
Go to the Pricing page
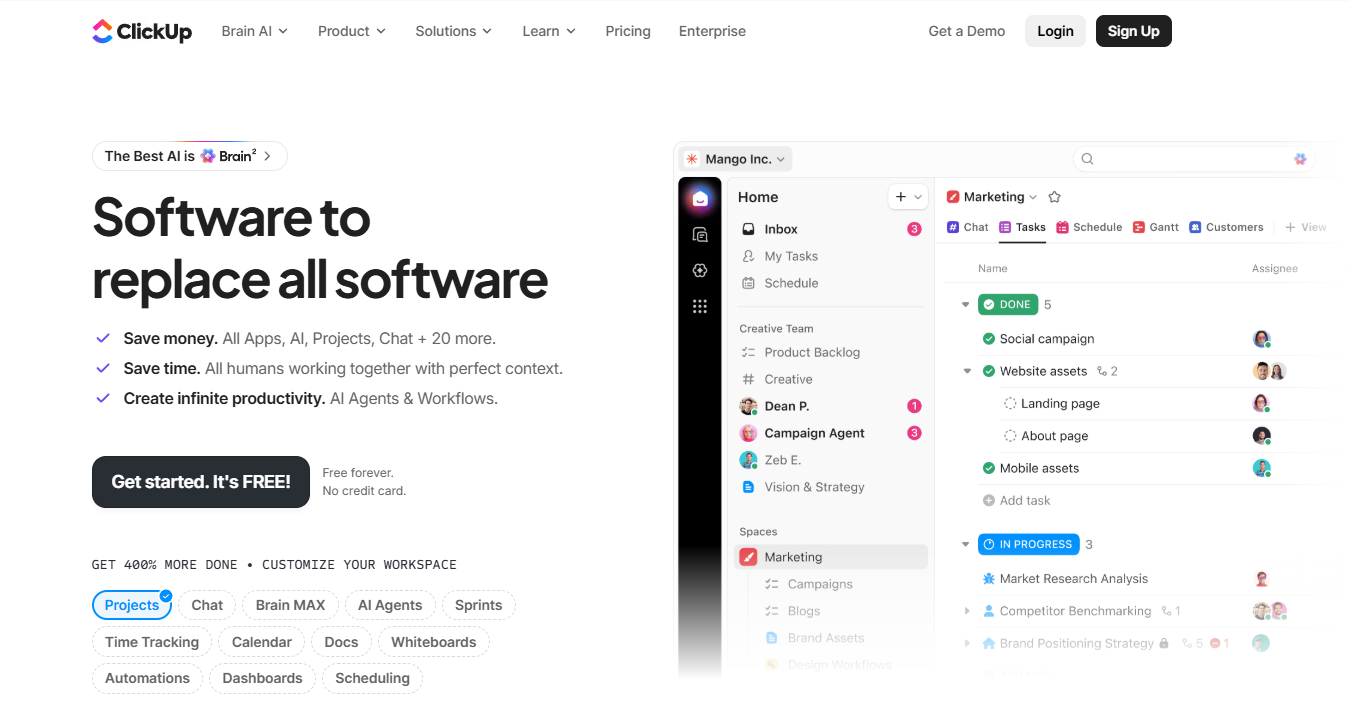628,31
